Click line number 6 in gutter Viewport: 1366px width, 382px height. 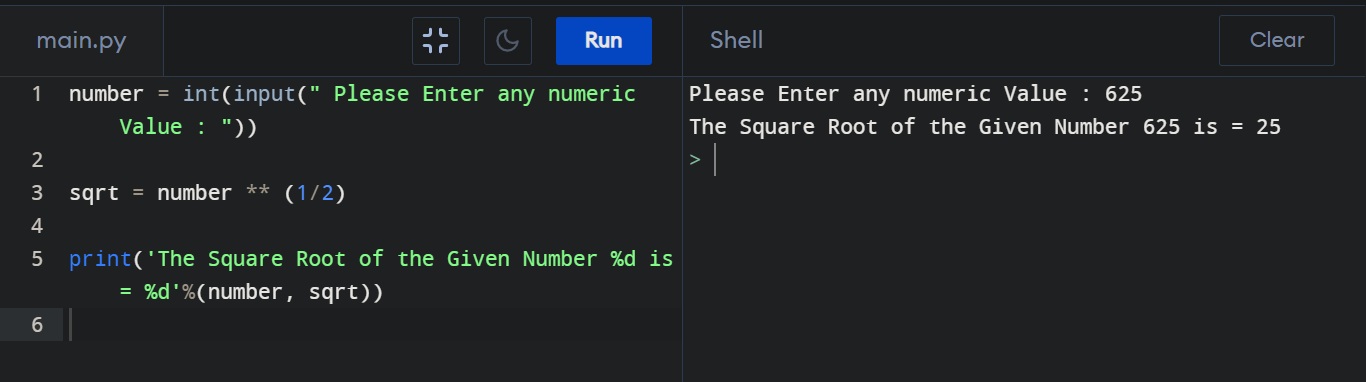click(x=37, y=325)
